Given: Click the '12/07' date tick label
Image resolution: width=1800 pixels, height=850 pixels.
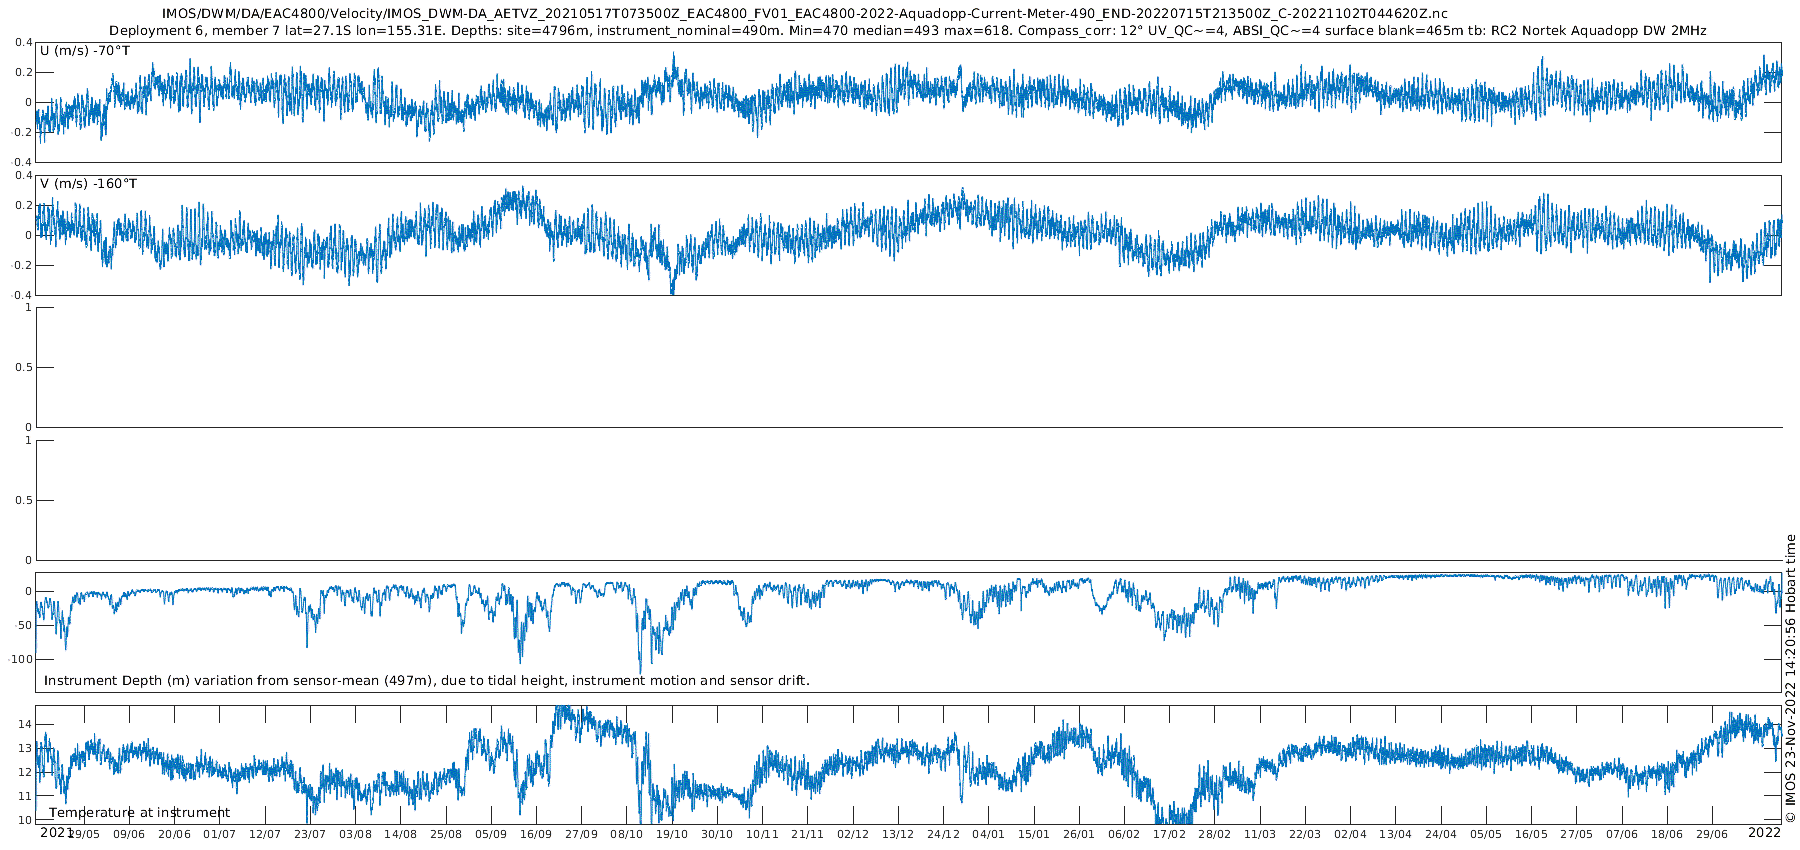Looking at the screenshot, I should (x=265, y=834).
